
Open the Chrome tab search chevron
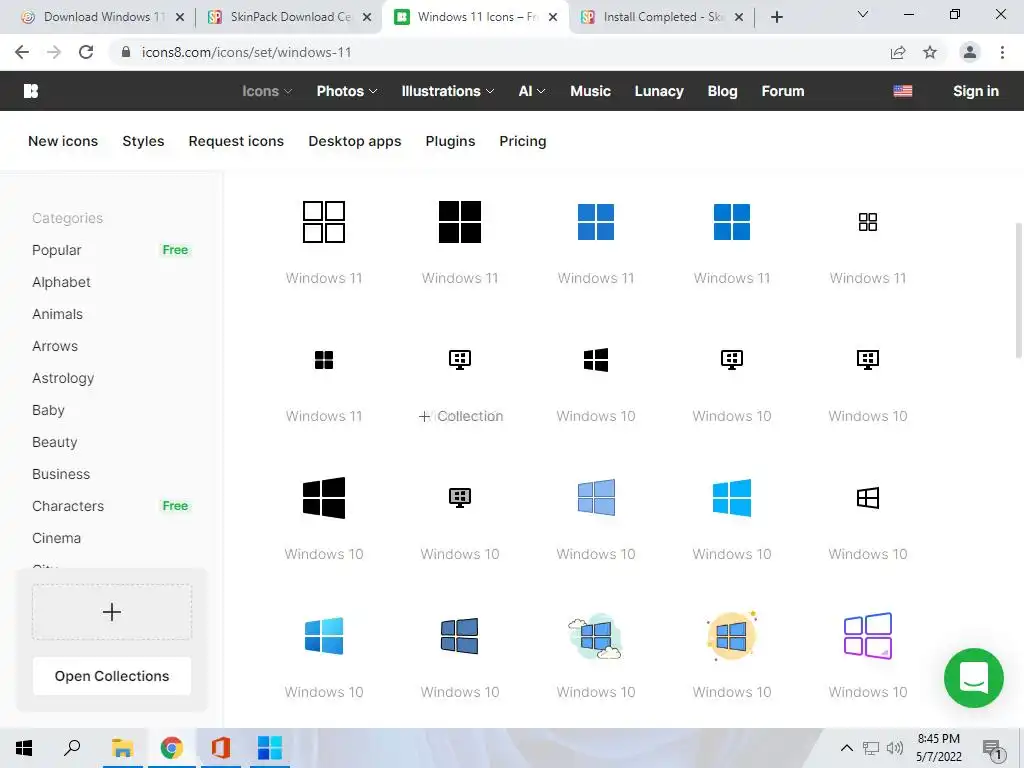coord(863,14)
